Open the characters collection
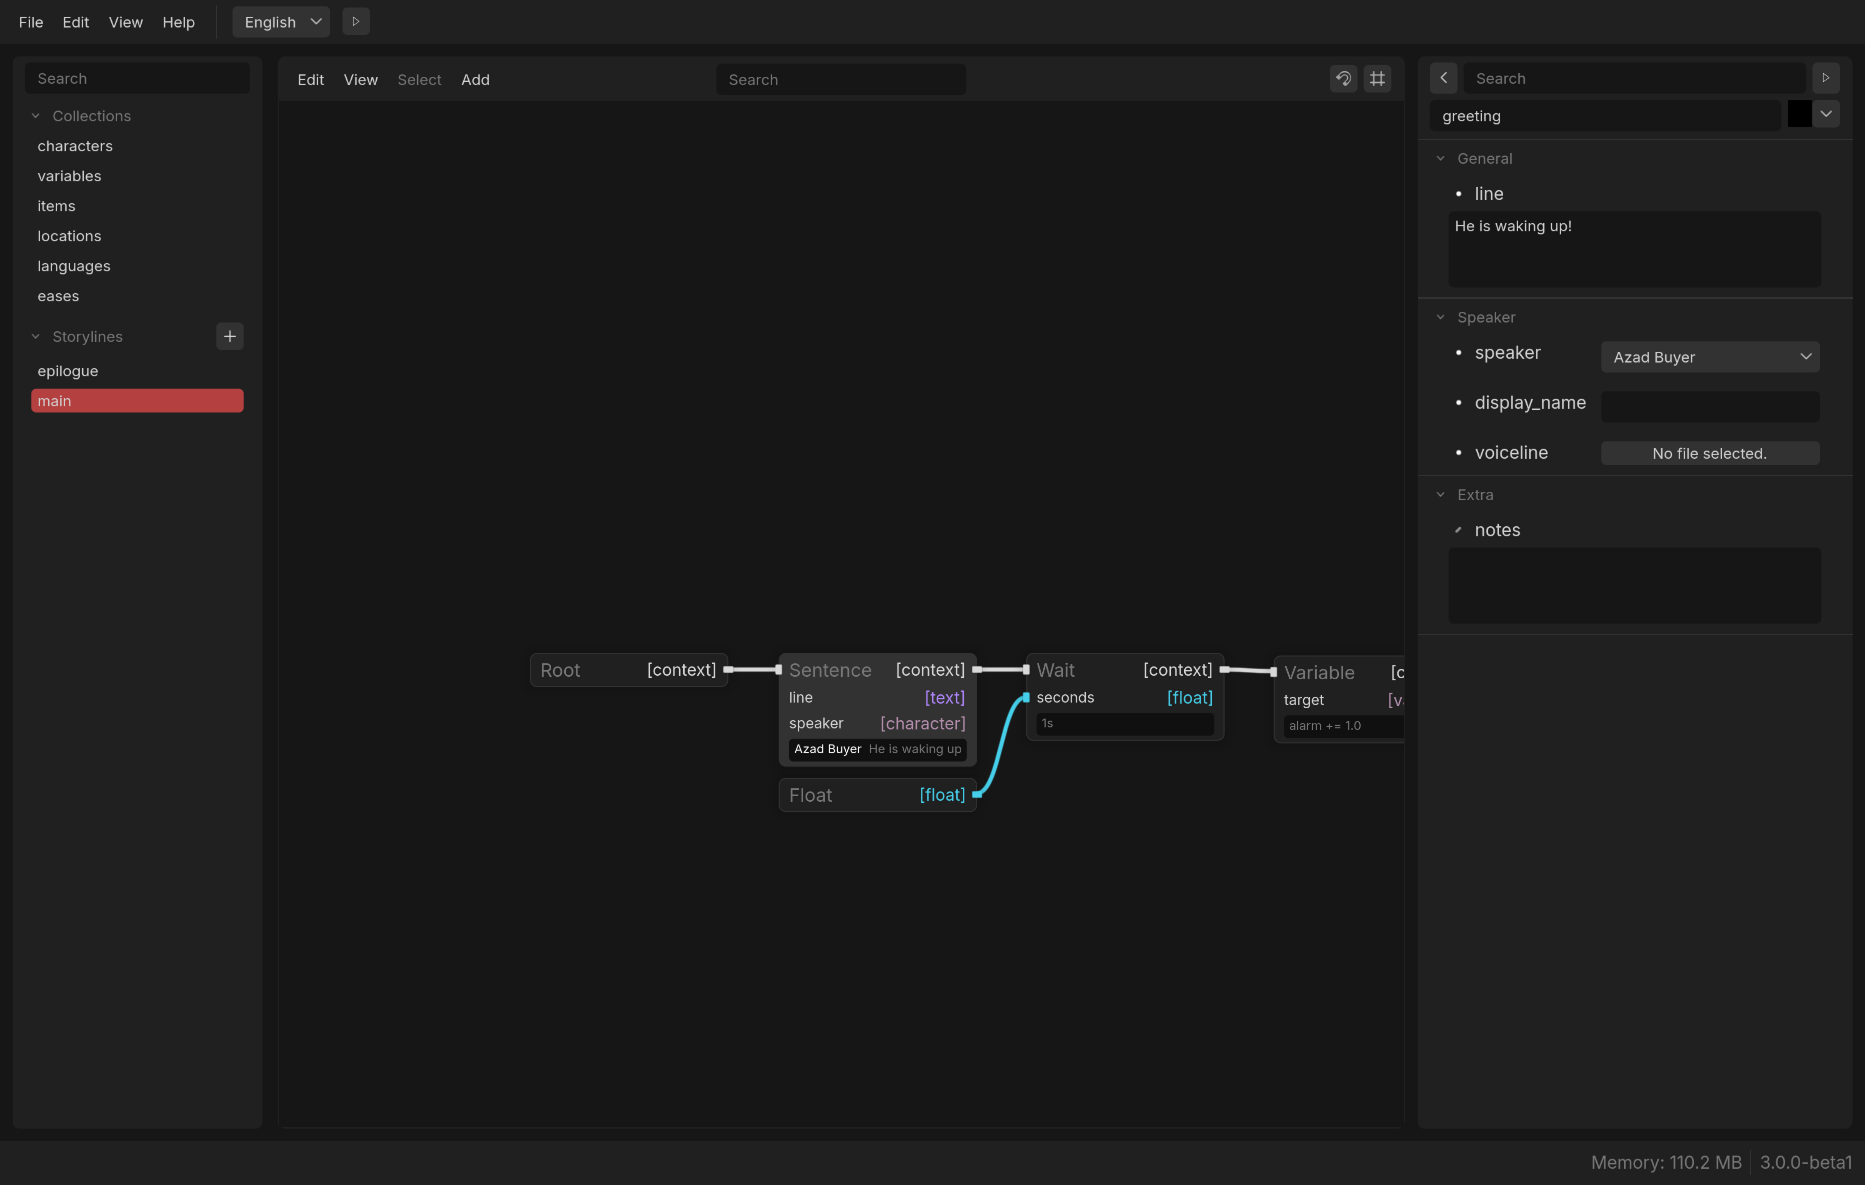The width and height of the screenshot is (1865, 1185). [137, 146]
